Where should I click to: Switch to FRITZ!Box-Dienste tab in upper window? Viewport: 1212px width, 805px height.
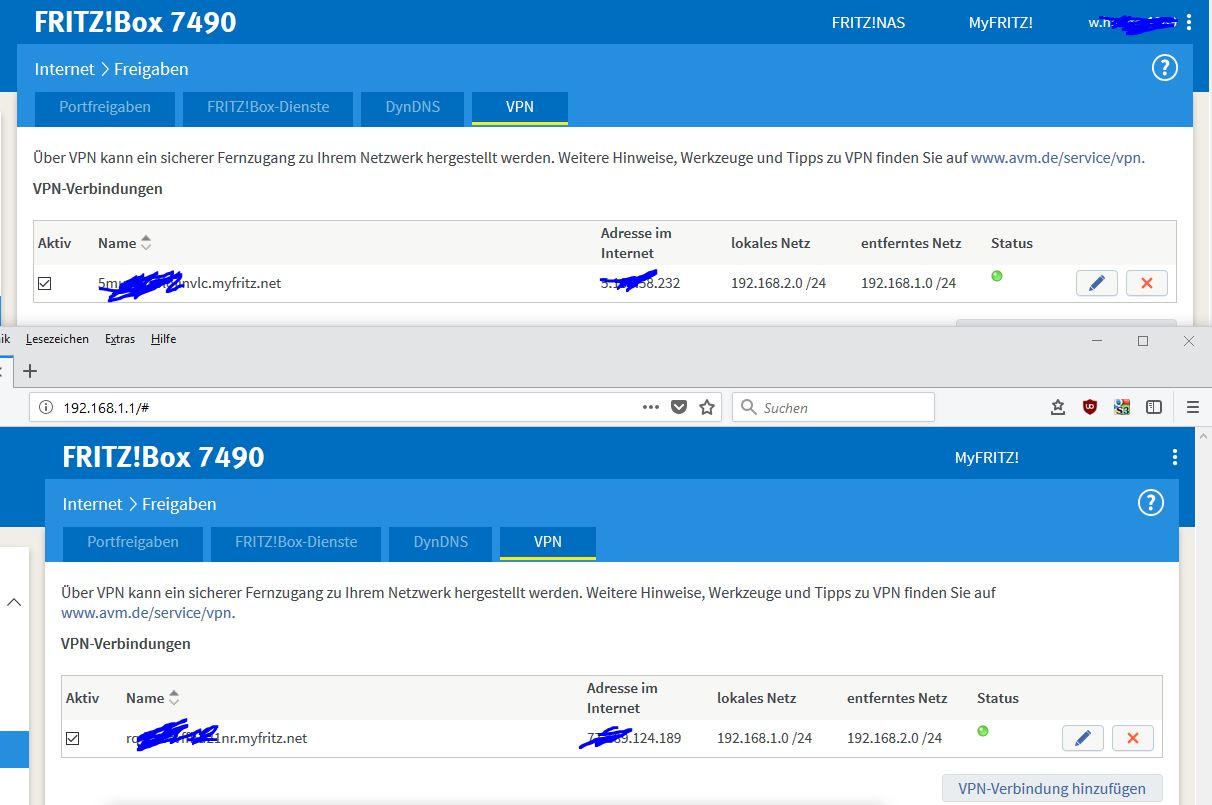(x=268, y=107)
